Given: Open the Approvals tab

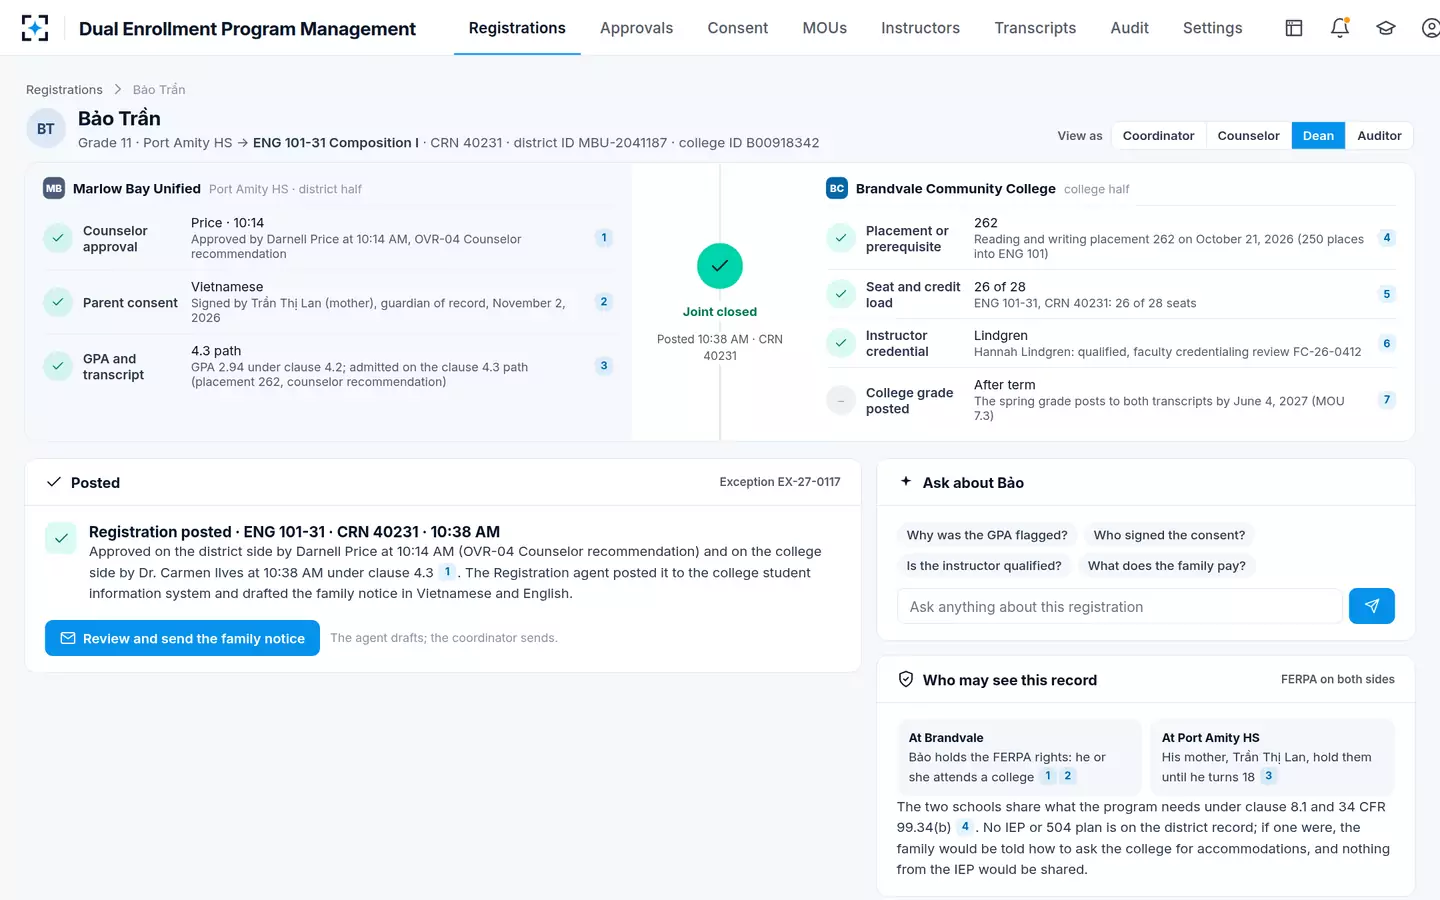Looking at the screenshot, I should (x=636, y=28).
